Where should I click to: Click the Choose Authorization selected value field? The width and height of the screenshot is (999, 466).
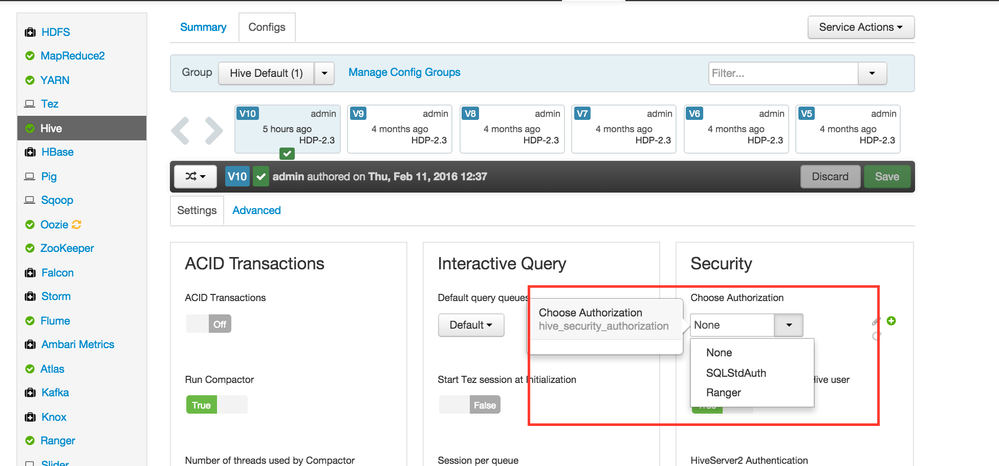(x=733, y=325)
